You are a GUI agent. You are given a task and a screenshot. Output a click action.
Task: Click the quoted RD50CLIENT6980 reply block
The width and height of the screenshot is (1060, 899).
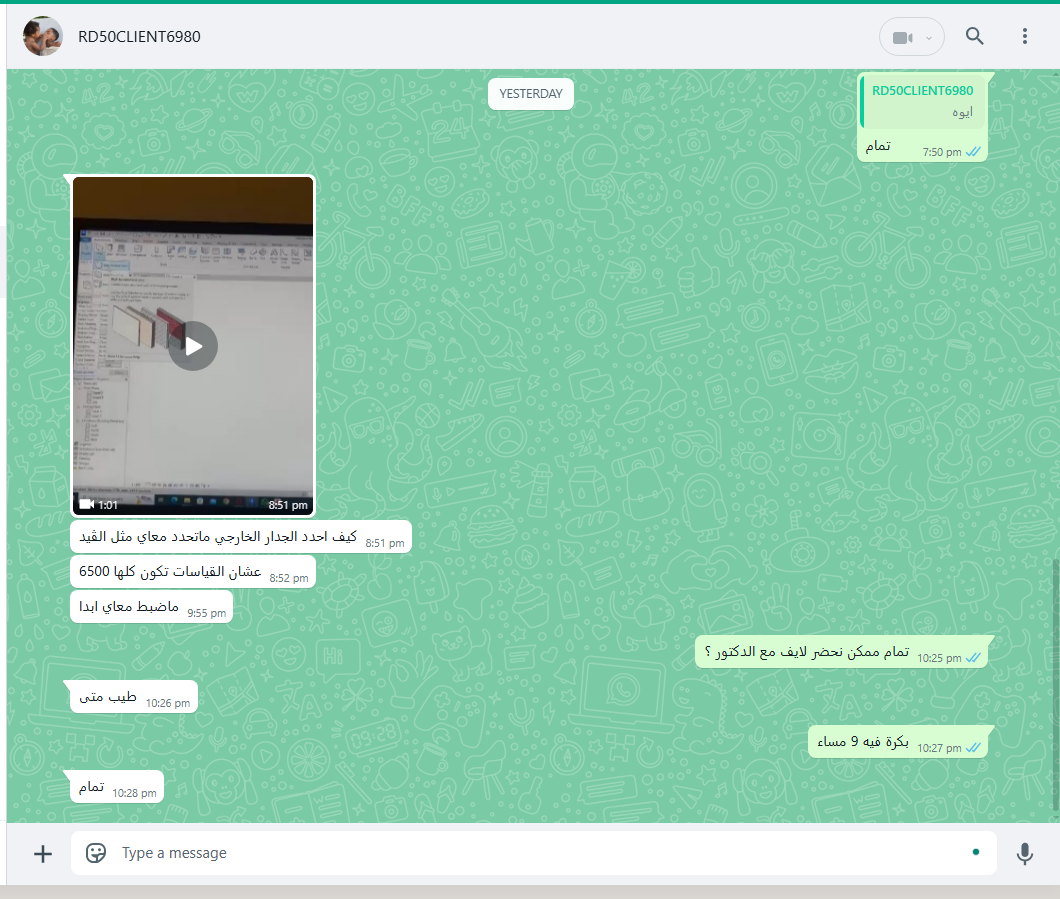923,101
